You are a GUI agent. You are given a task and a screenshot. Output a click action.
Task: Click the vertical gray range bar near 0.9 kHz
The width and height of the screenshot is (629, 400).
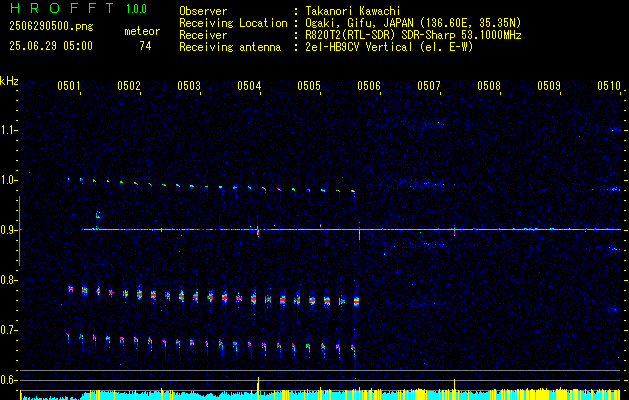pos(20,231)
